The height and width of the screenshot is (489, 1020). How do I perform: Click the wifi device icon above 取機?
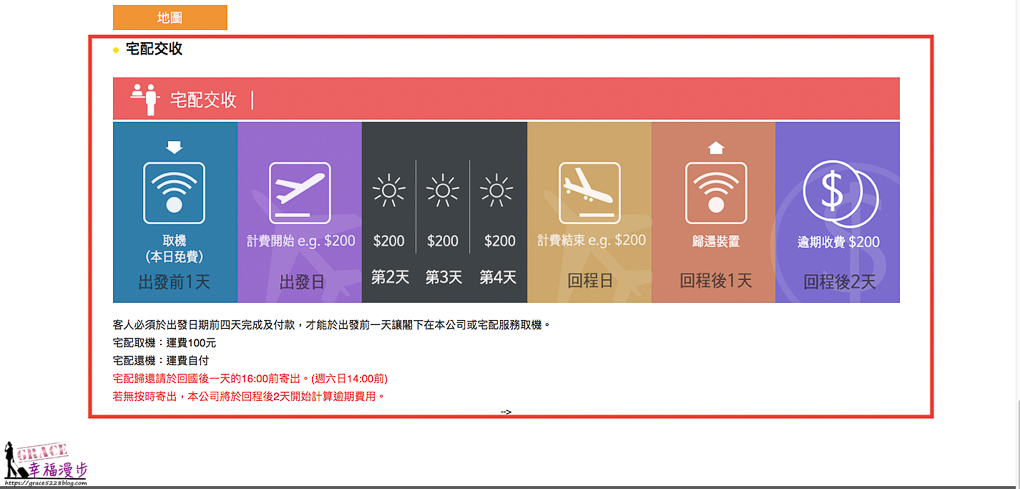coord(174,192)
